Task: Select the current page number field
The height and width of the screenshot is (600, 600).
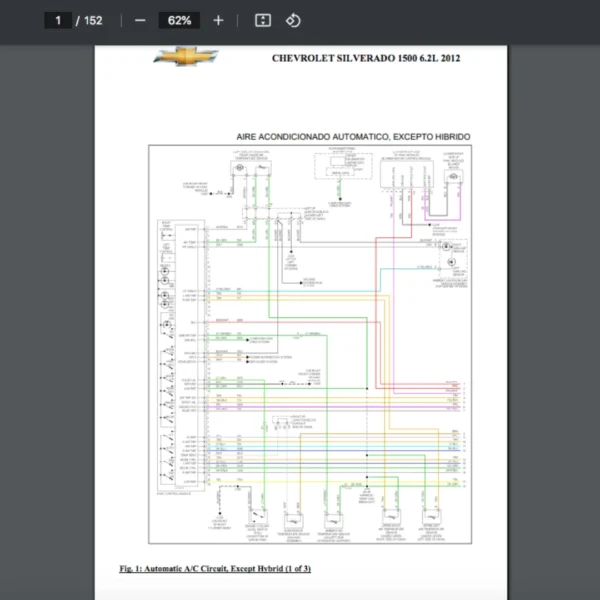Action: pos(57,20)
